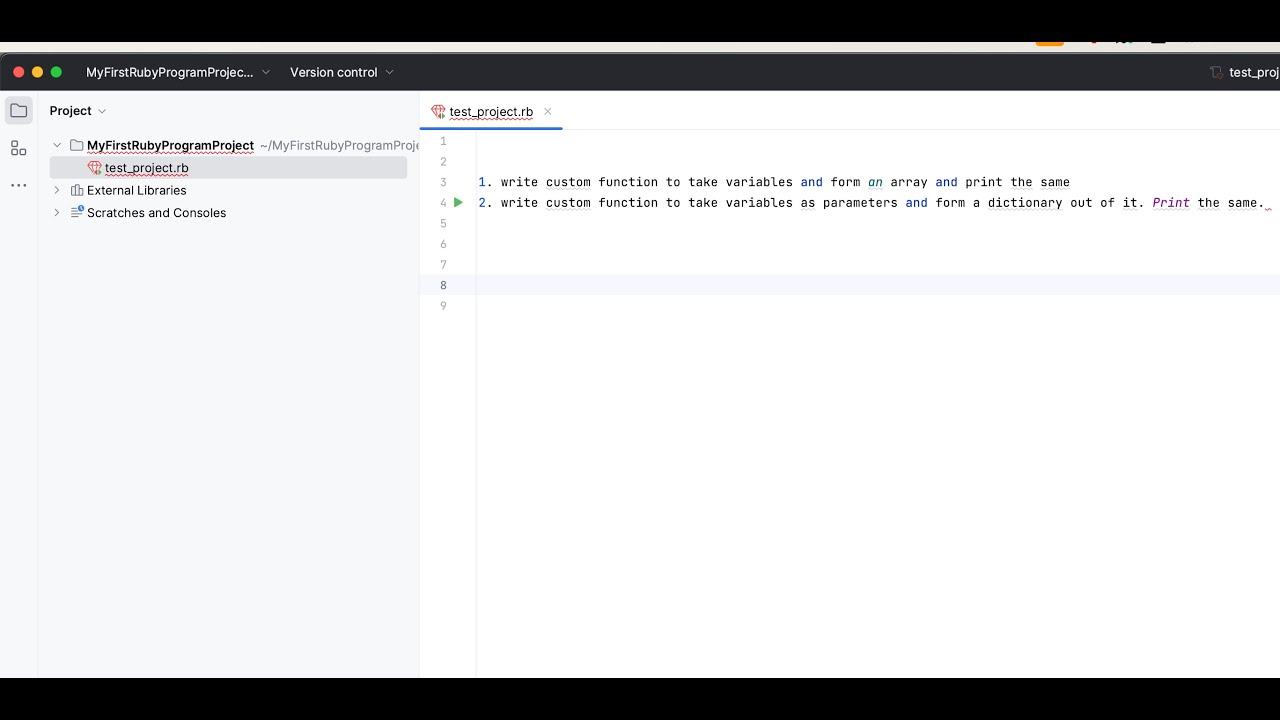The height and width of the screenshot is (720, 1280).
Task: Expand the Scratches and Consoles node
Action: click(x=57, y=212)
